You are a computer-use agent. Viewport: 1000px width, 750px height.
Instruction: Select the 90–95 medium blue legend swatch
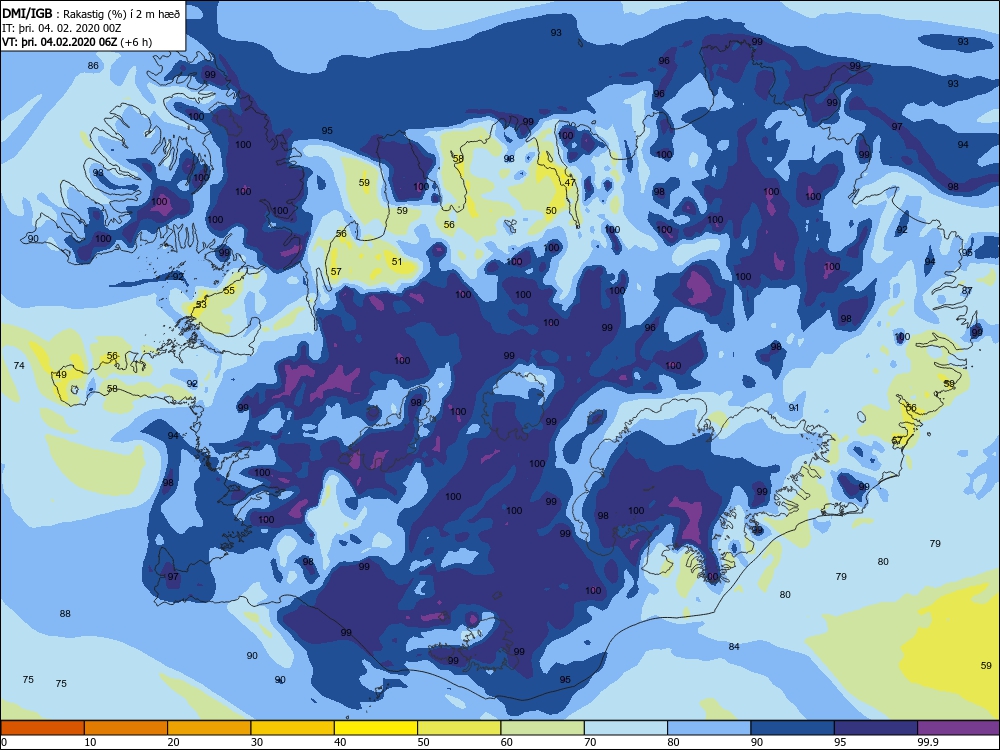(x=793, y=728)
